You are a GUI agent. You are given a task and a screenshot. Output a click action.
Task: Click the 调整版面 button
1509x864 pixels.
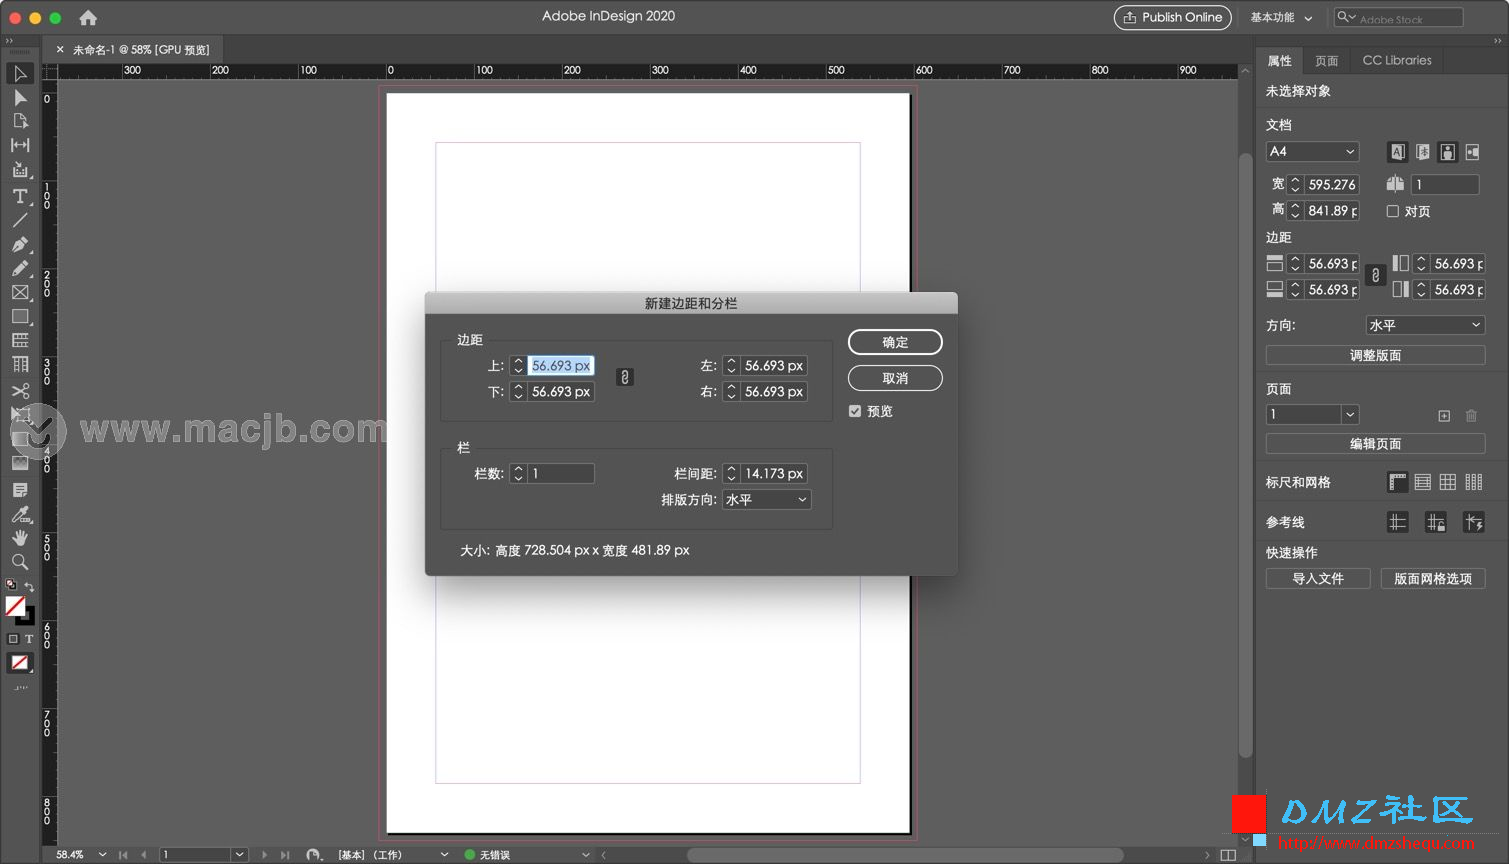pos(1375,355)
